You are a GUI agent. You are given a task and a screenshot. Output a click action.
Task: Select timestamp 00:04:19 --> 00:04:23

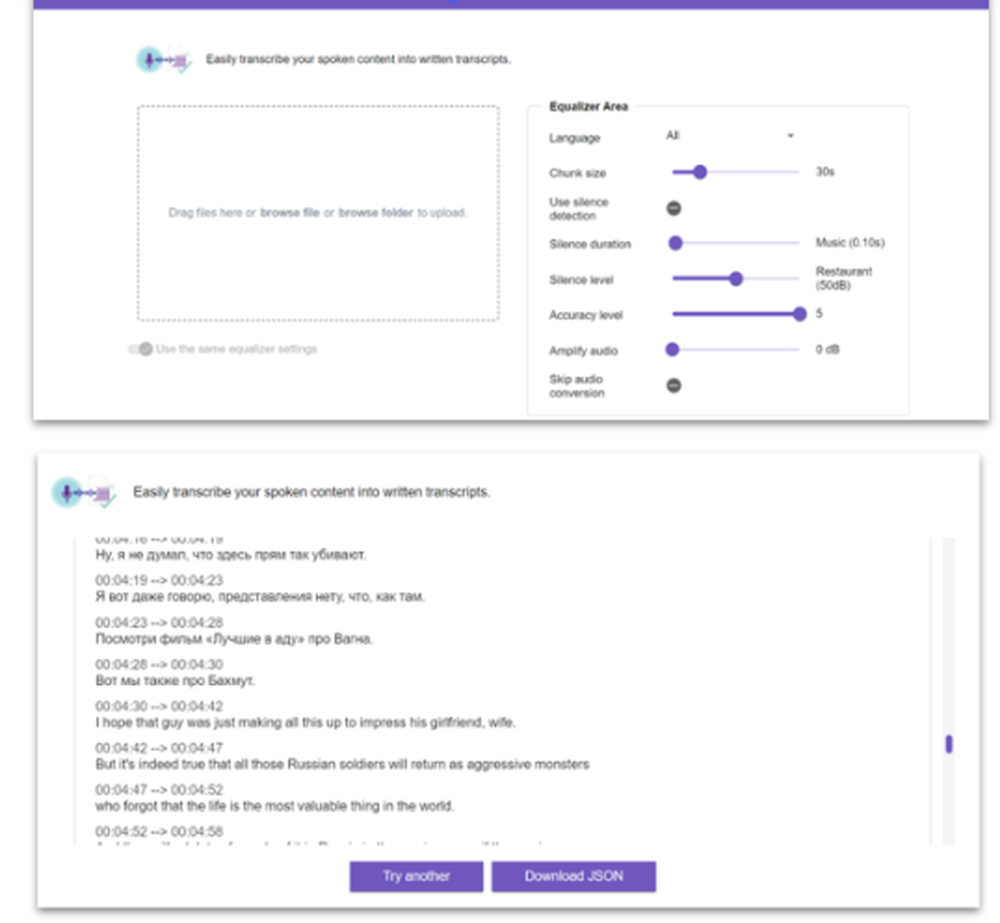[159, 580]
